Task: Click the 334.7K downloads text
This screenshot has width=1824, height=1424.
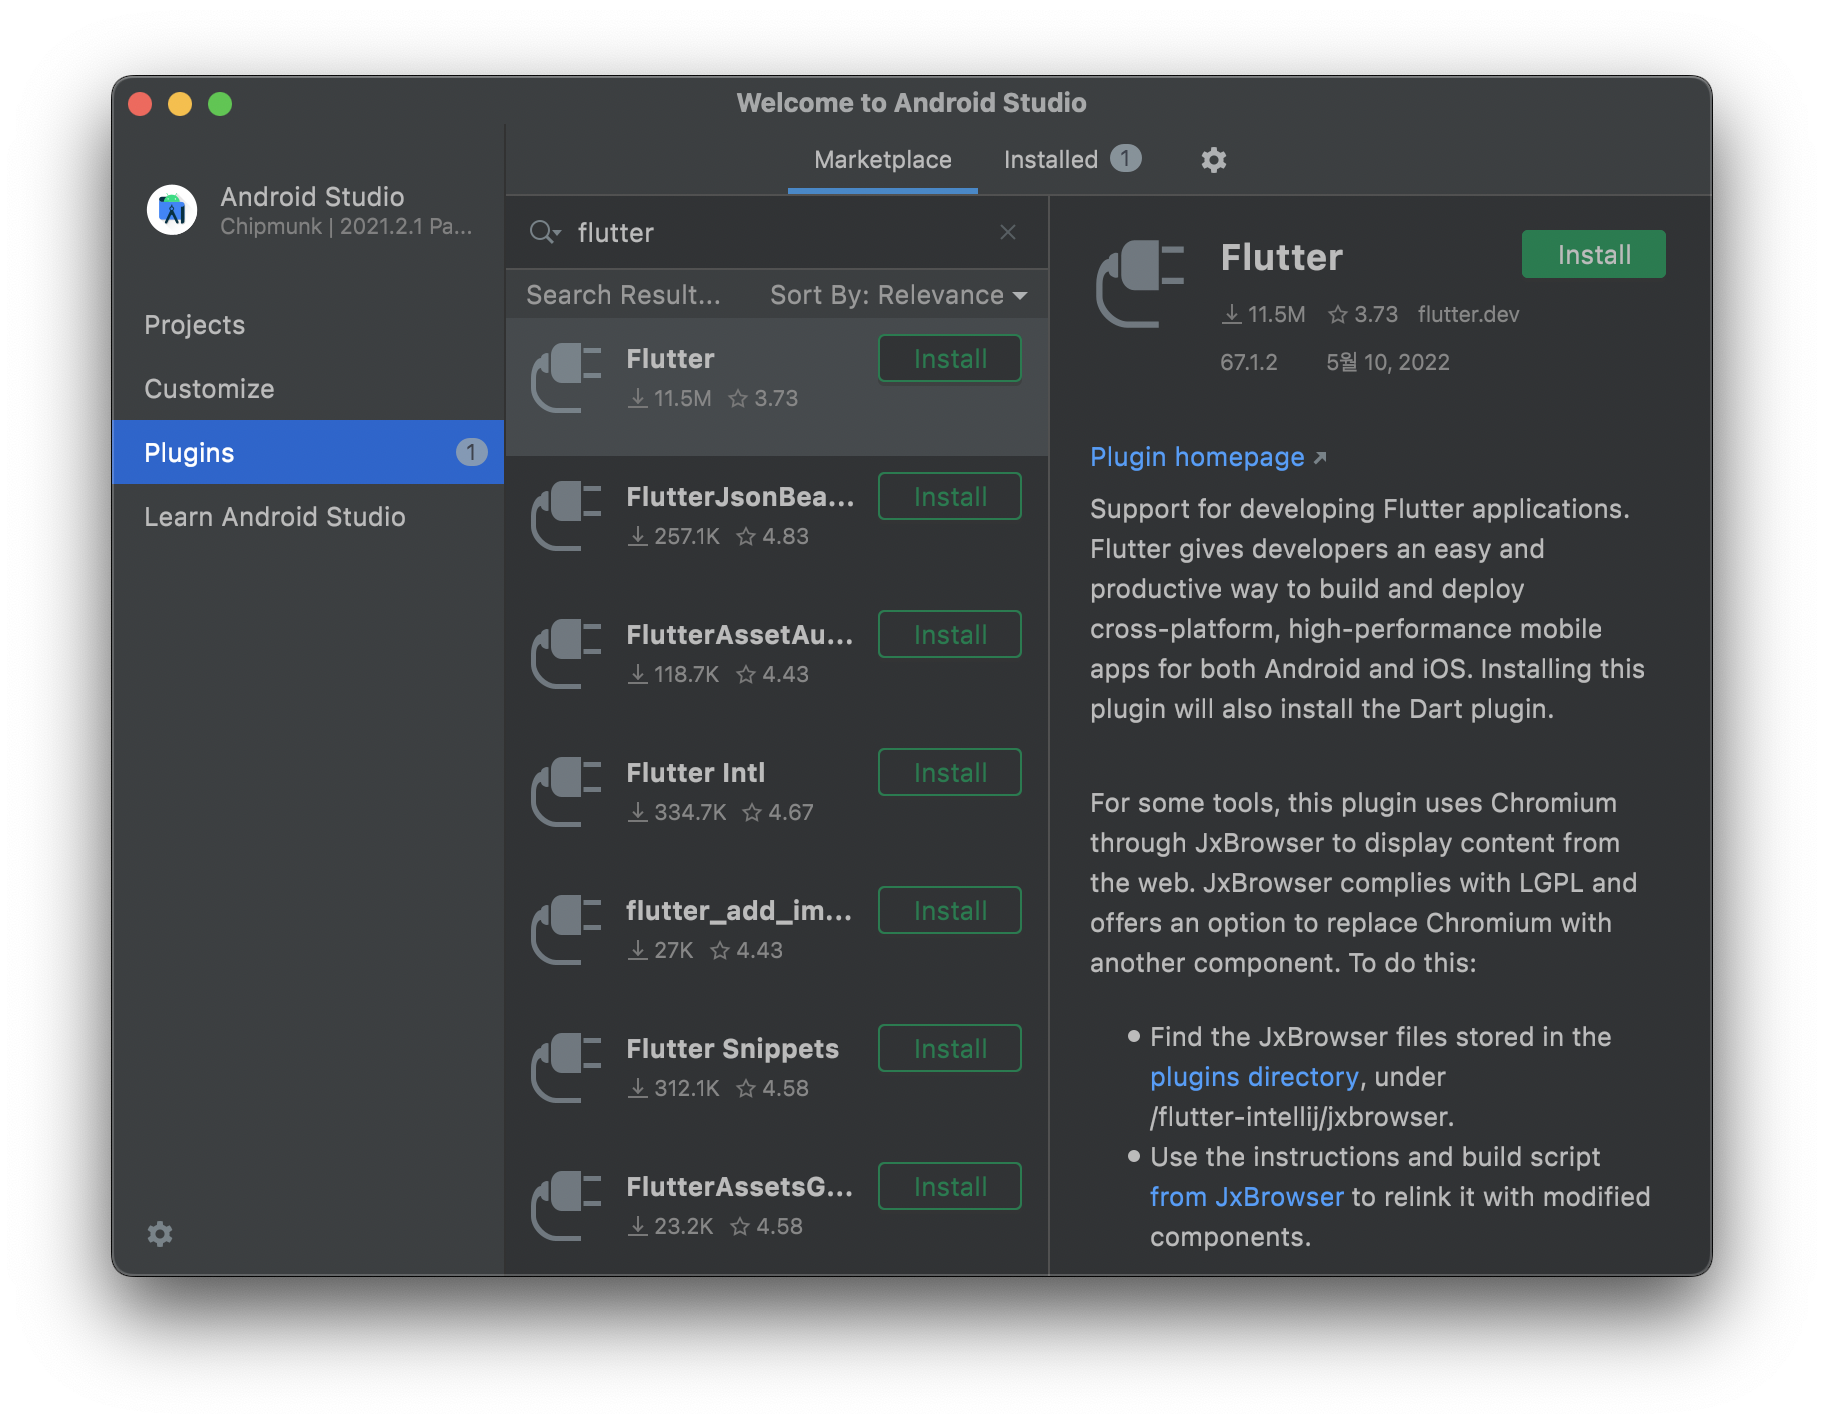Action: 690,813
